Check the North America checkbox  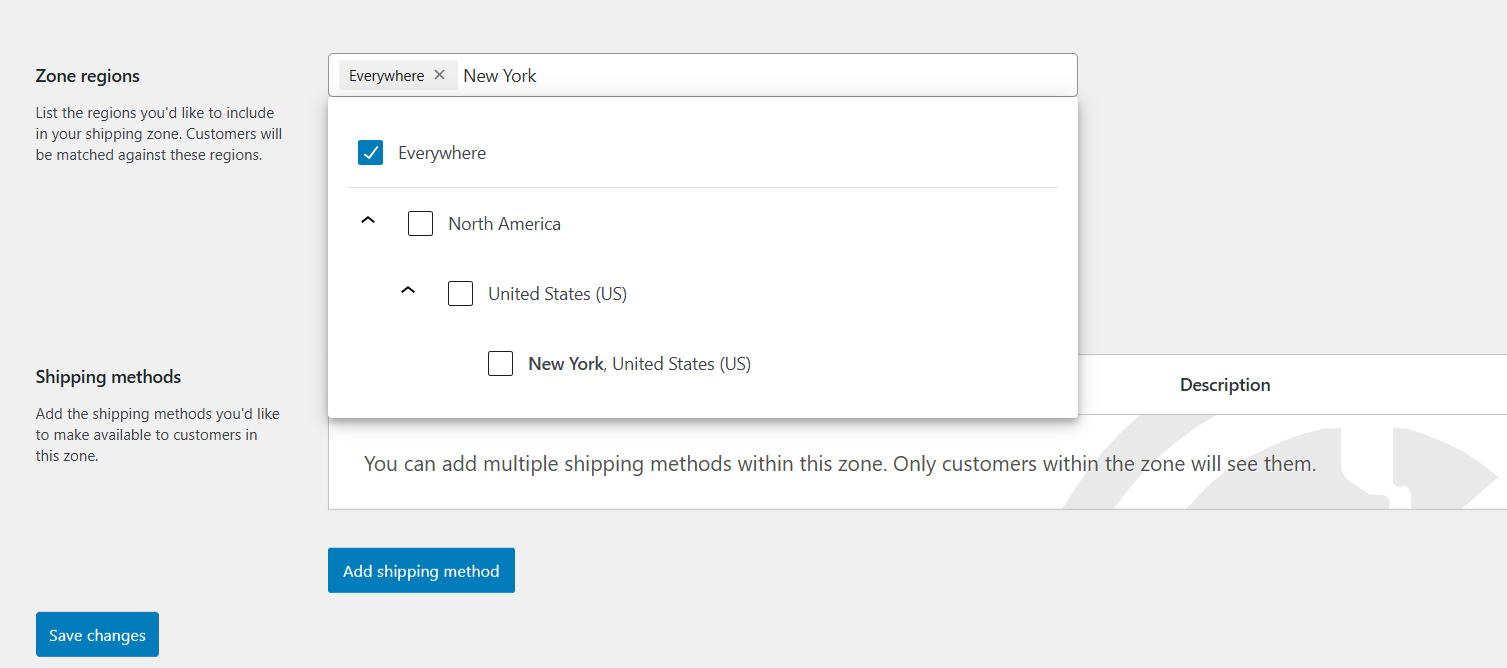coord(420,223)
